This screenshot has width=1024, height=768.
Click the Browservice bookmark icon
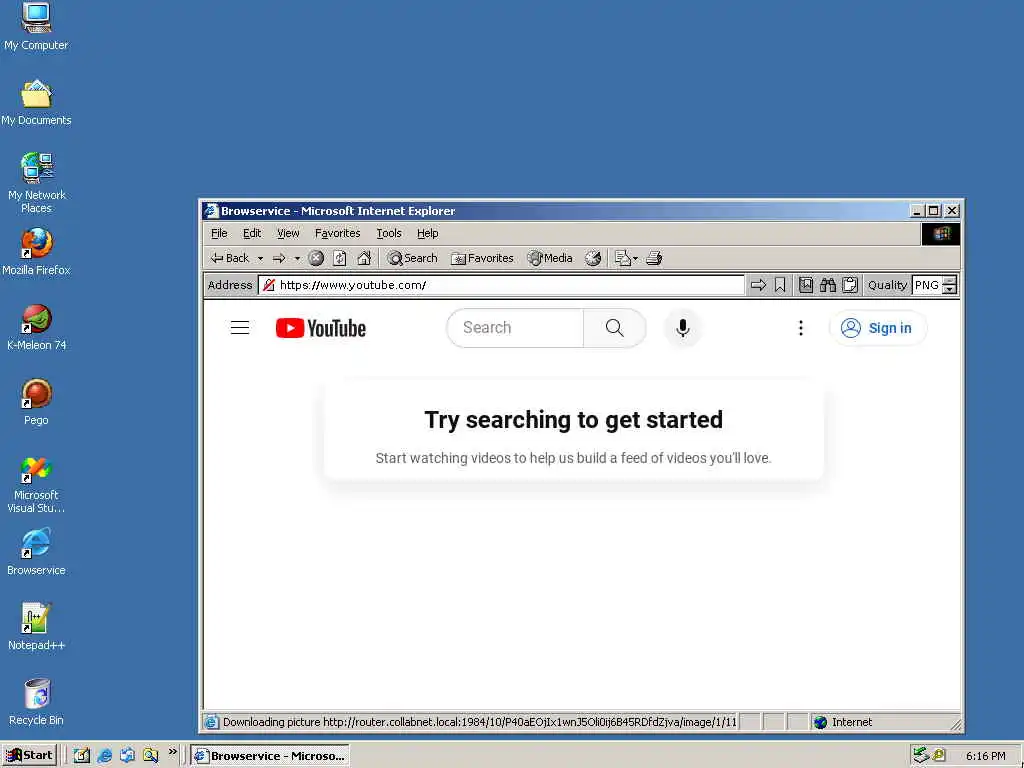coord(780,285)
